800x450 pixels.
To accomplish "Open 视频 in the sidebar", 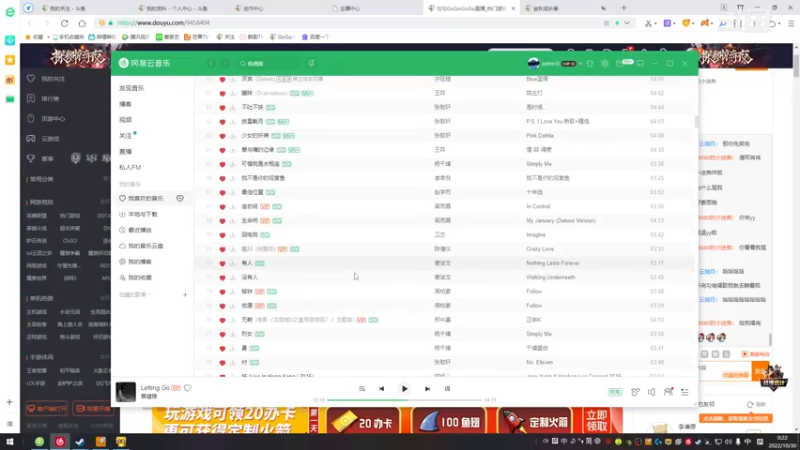I will [x=126, y=120].
